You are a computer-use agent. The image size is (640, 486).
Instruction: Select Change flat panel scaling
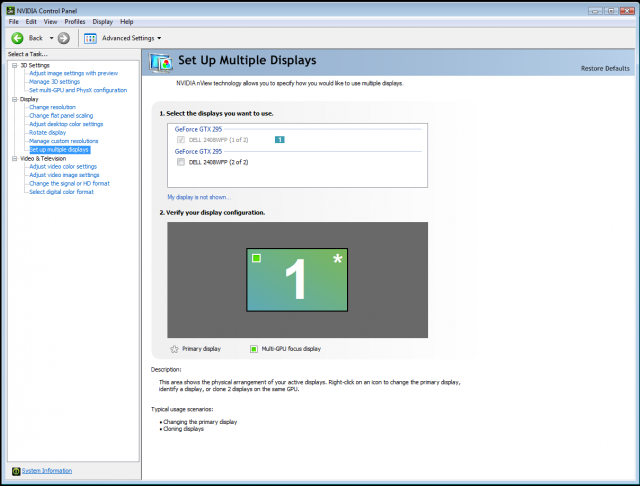point(61,116)
